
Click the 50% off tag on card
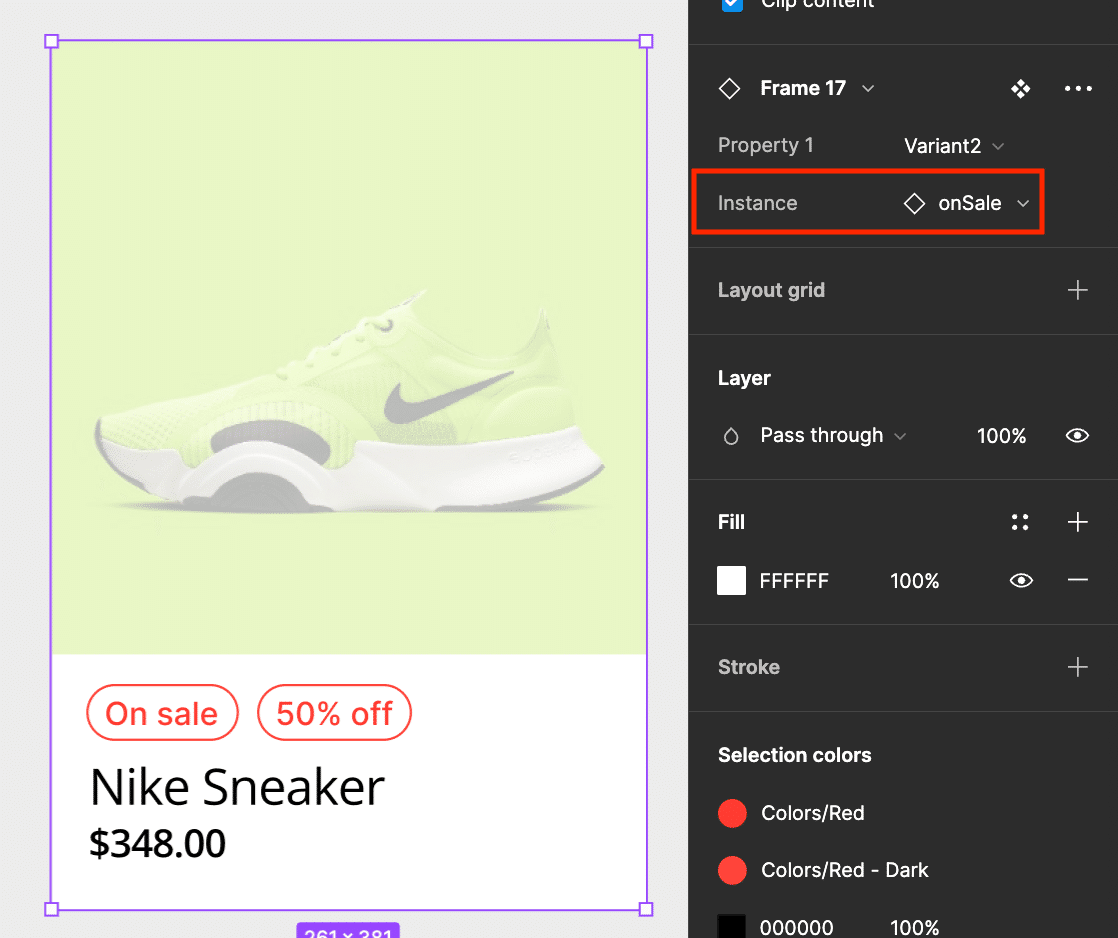pyautogui.click(x=334, y=713)
